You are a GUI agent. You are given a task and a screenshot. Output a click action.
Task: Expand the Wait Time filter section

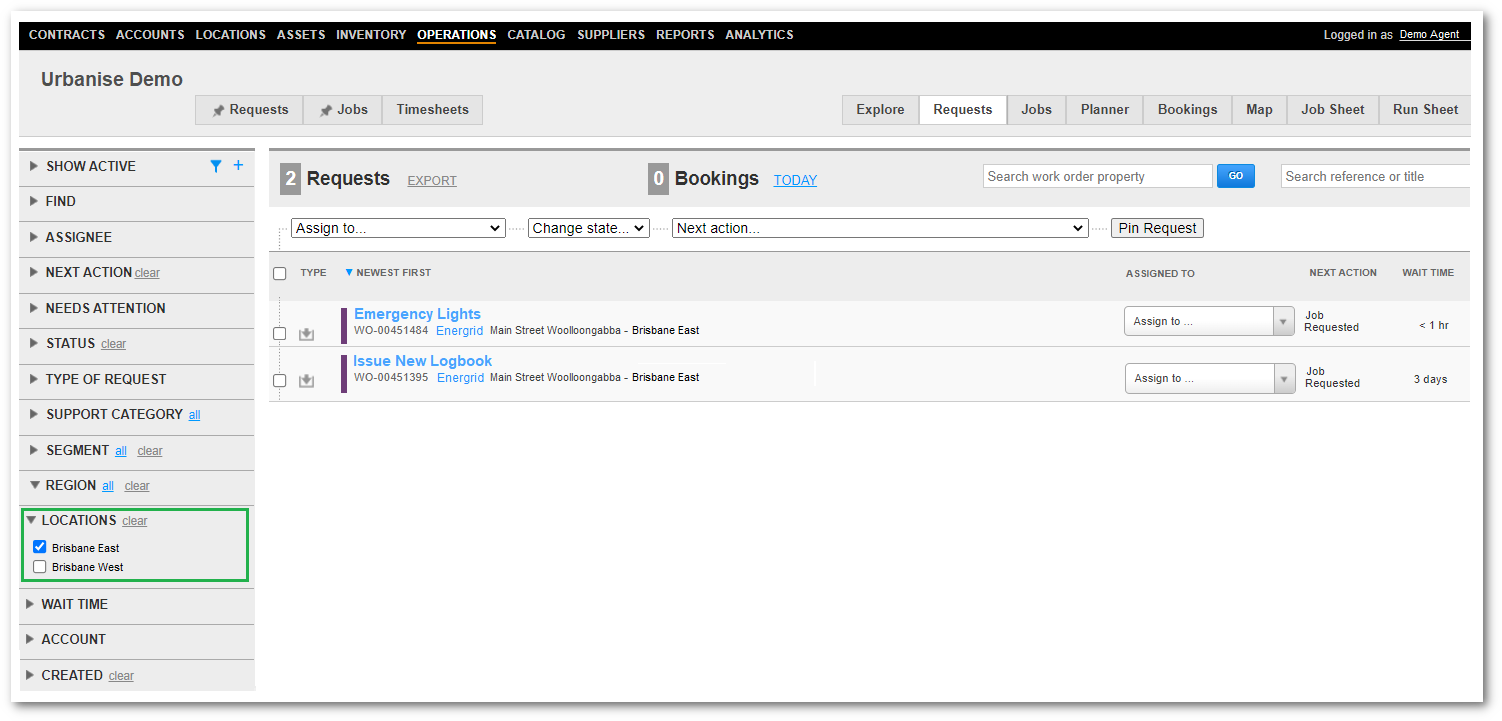(x=74, y=604)
